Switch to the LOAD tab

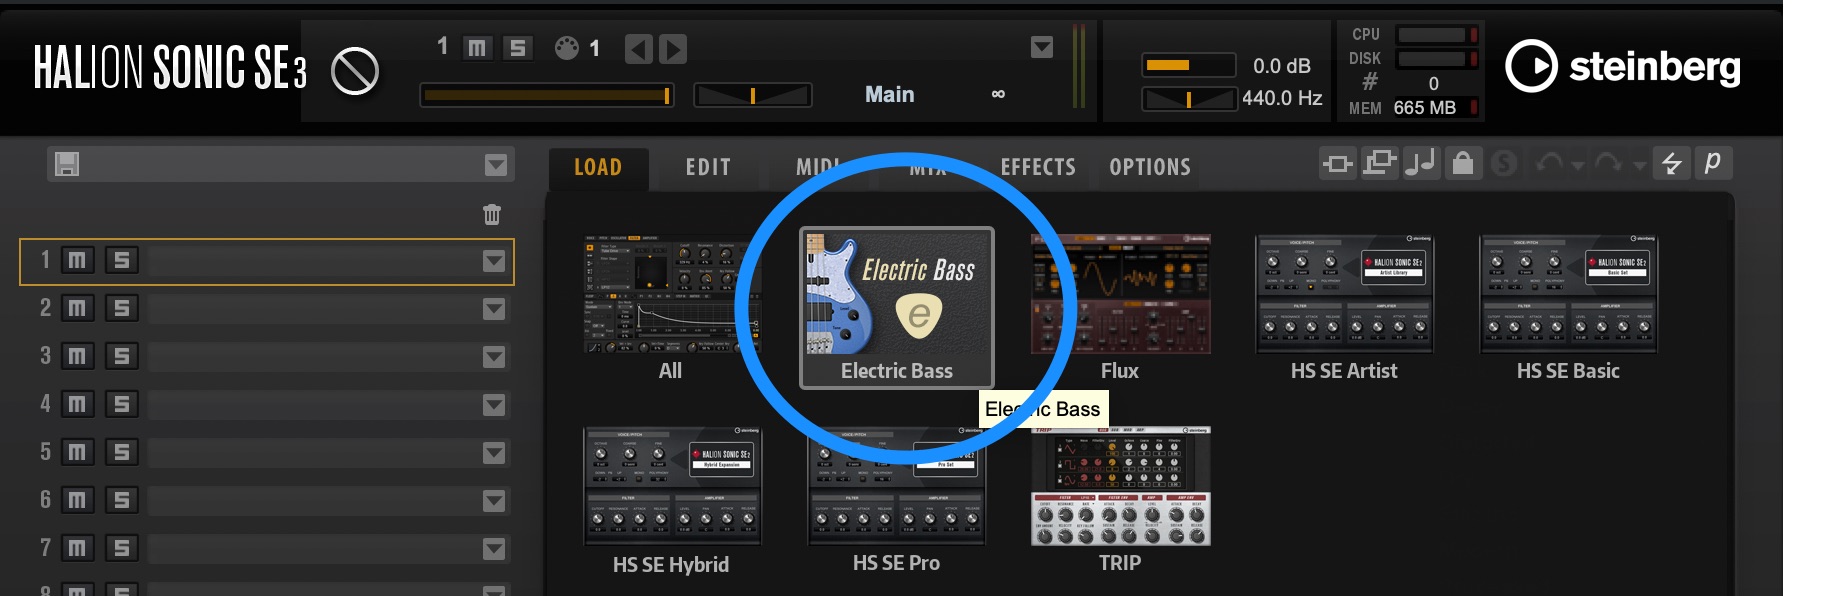click(598, 168)
